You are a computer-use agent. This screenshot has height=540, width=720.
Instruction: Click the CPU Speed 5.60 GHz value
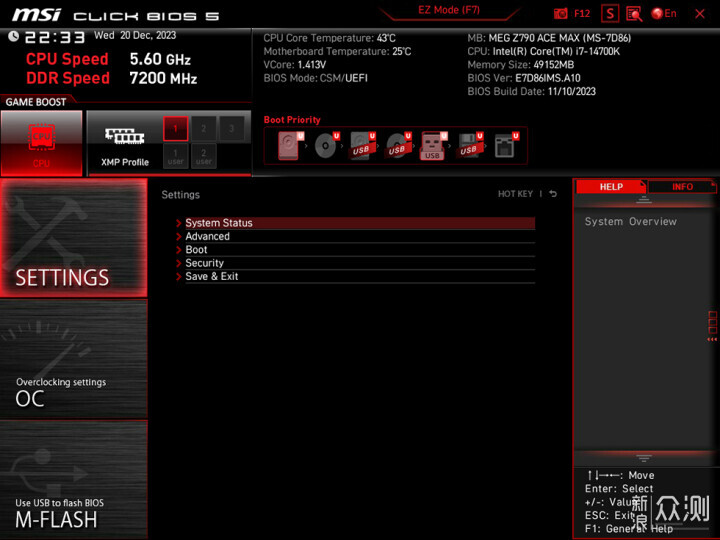[x=160, y=59]
